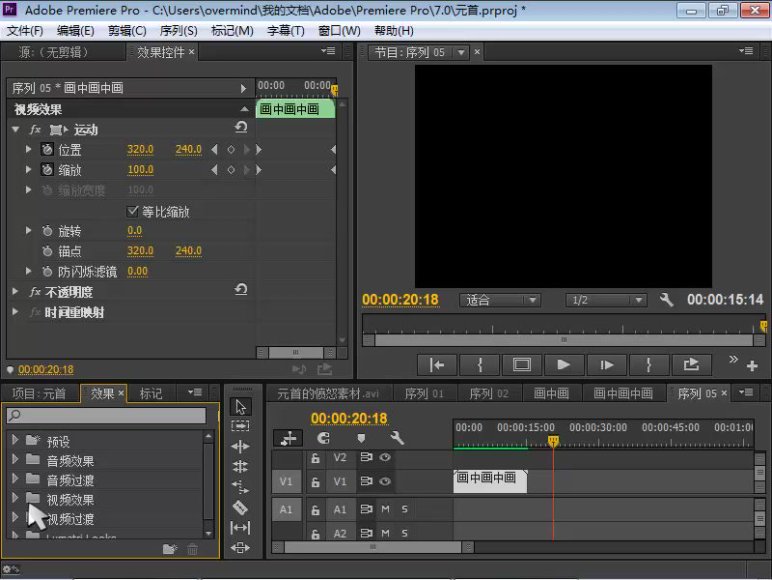This screenshot has height=580, width=772.
Task: Select the Razor tool in tools panel
Action: click(x=240, y=508)
